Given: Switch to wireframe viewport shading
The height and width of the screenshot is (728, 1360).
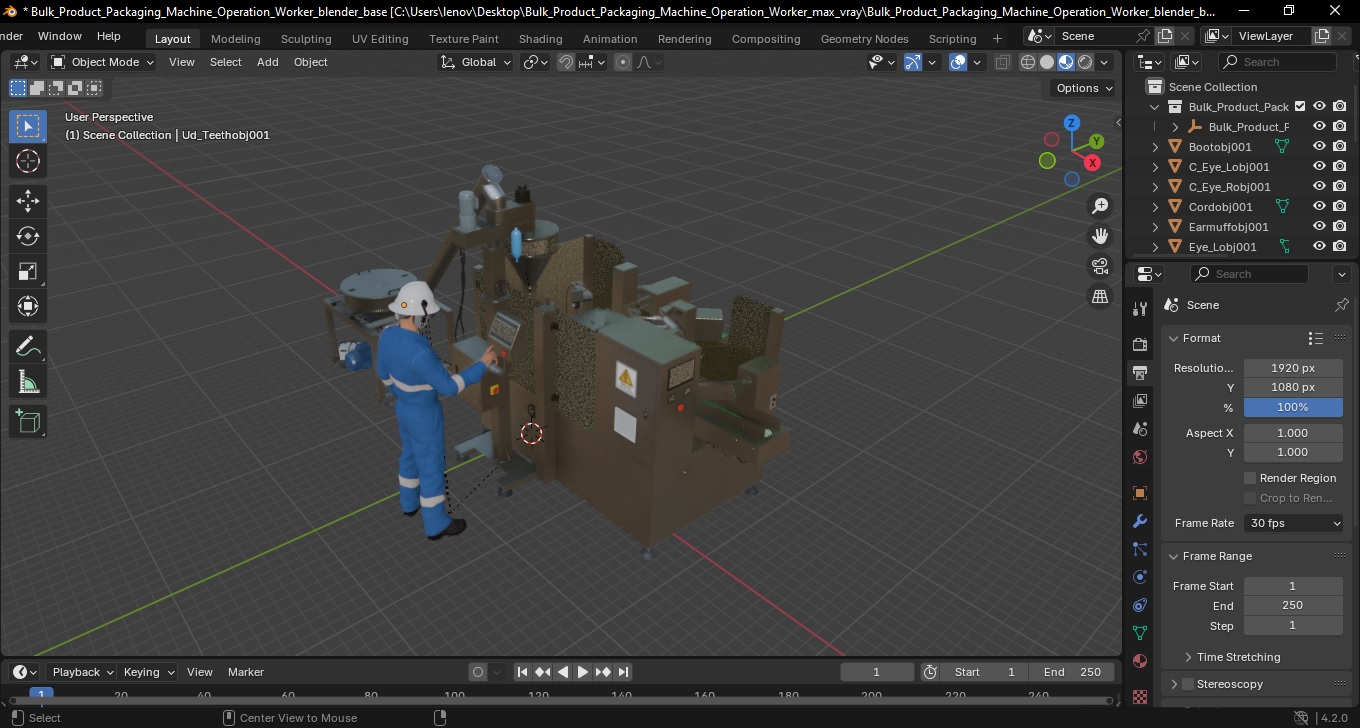Looking at the screenshot, I should [x=1028, y=62].
